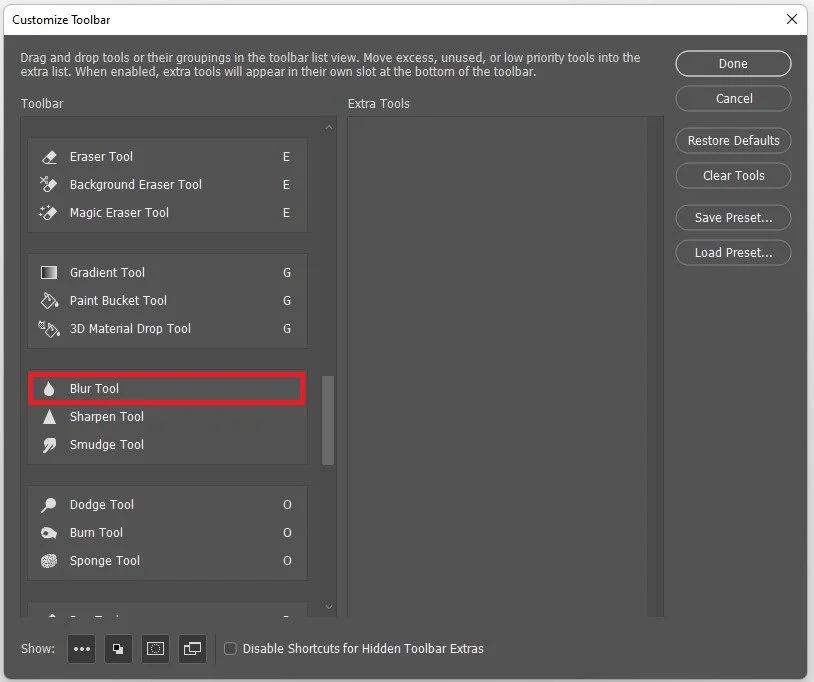Select the Dodge Tool icon
Viewport: 814px width, 682px height.
point(49,504)
